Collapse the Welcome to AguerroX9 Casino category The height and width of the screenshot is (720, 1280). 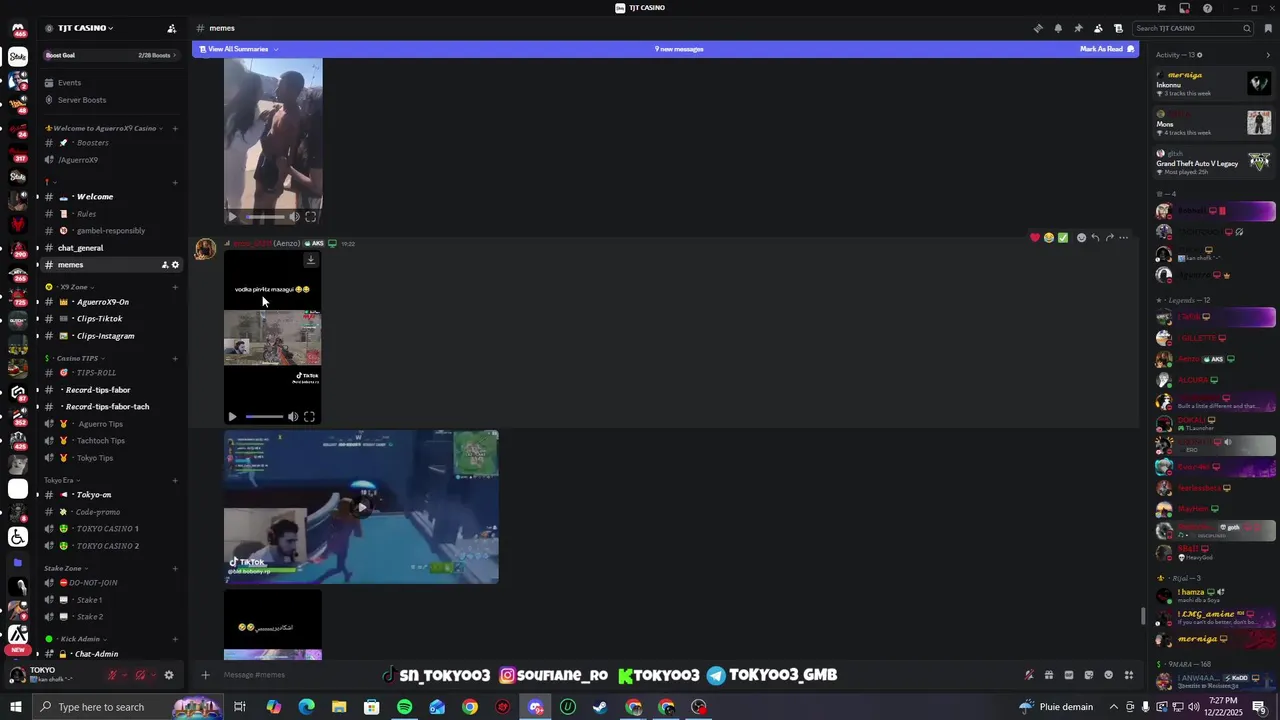point(104,128)
